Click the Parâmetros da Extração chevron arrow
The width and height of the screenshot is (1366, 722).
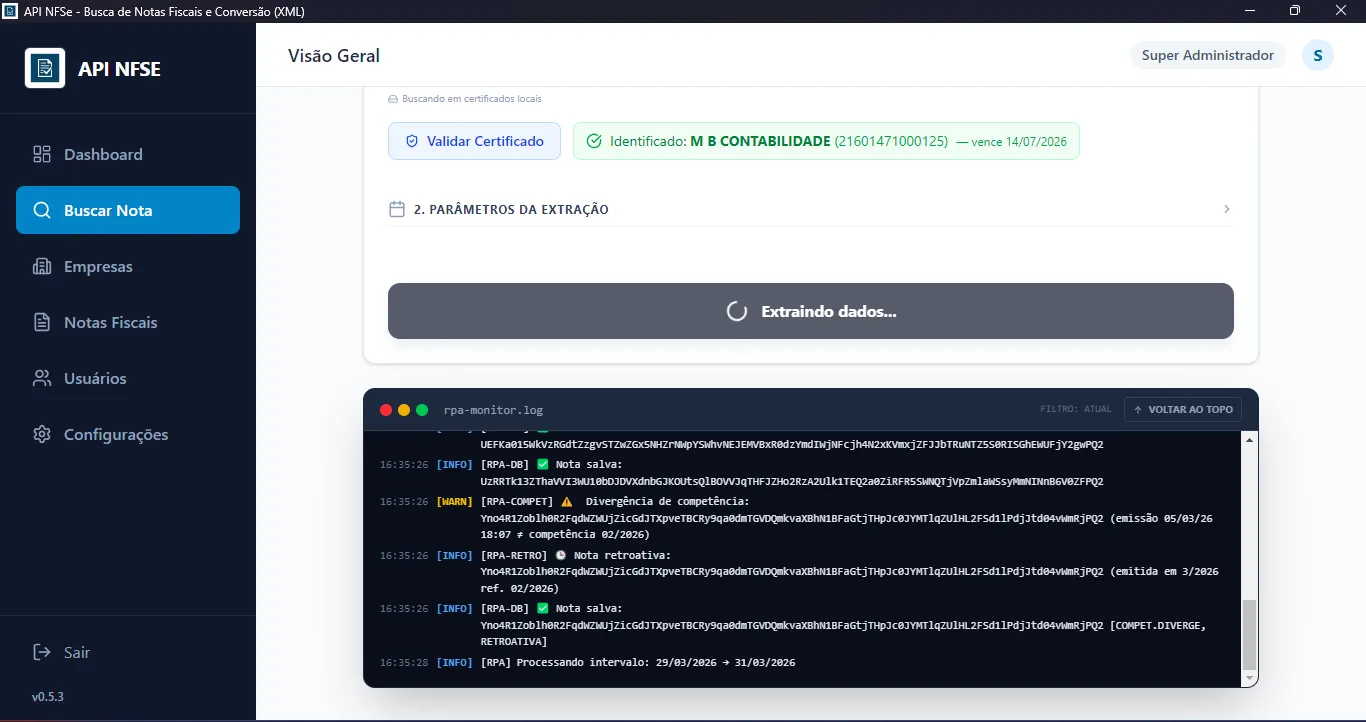tap(1227, 209)
